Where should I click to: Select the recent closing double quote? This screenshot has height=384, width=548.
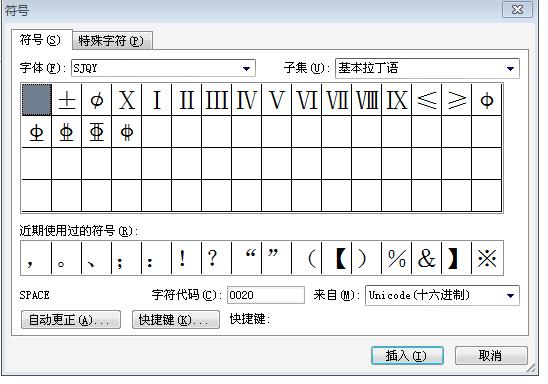tap(277, 258)
